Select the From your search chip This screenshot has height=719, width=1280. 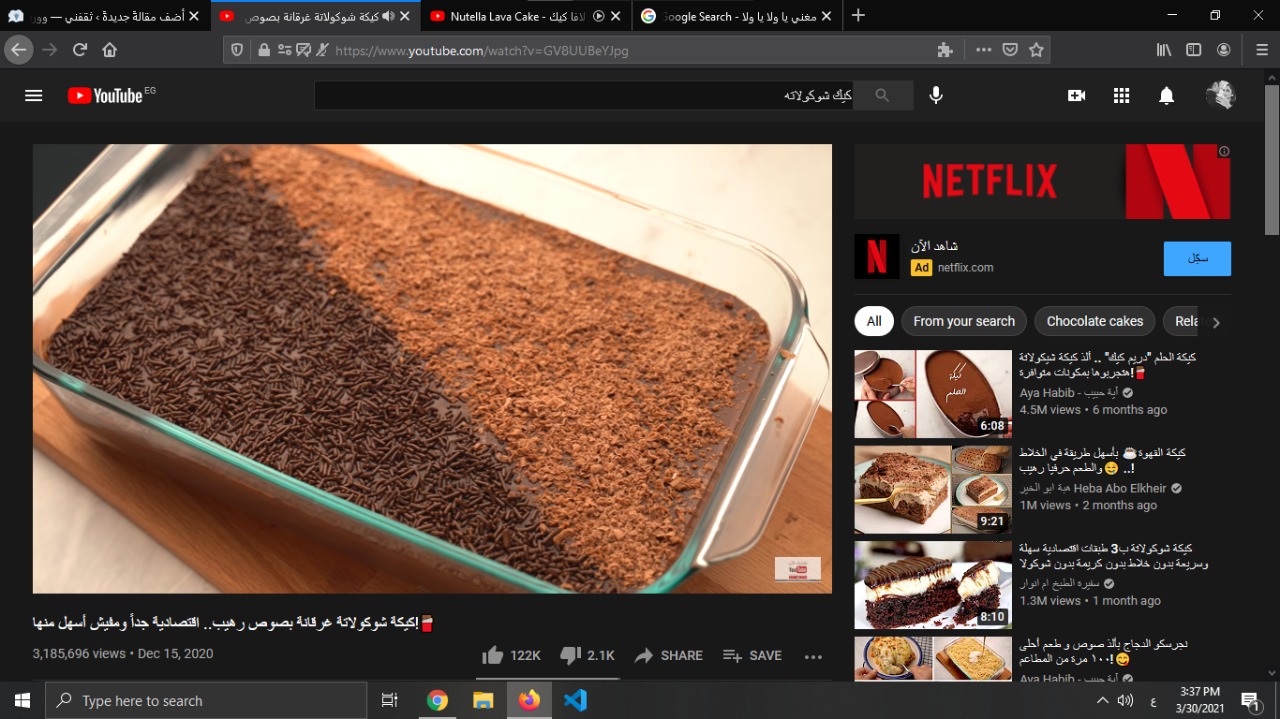click(x=964, y=321)
